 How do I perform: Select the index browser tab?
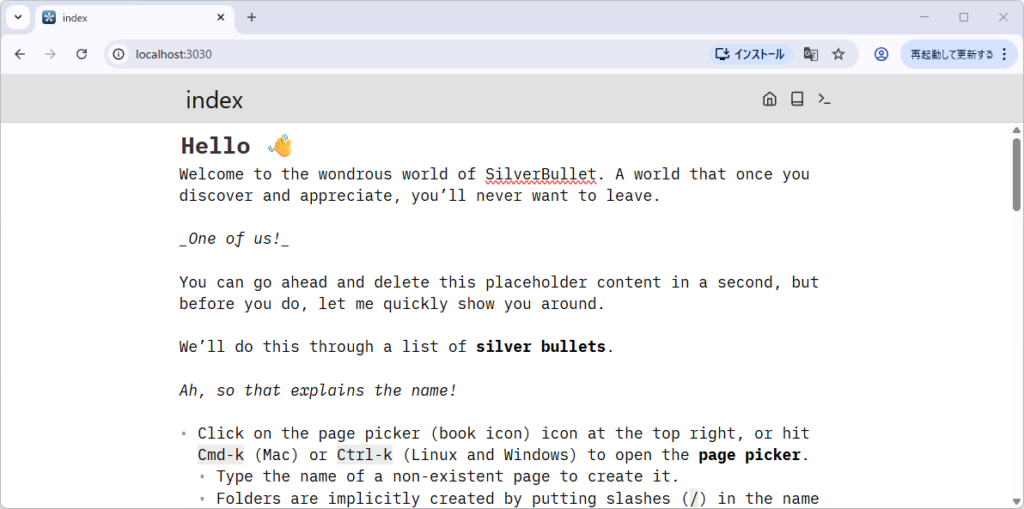(120, 17)
